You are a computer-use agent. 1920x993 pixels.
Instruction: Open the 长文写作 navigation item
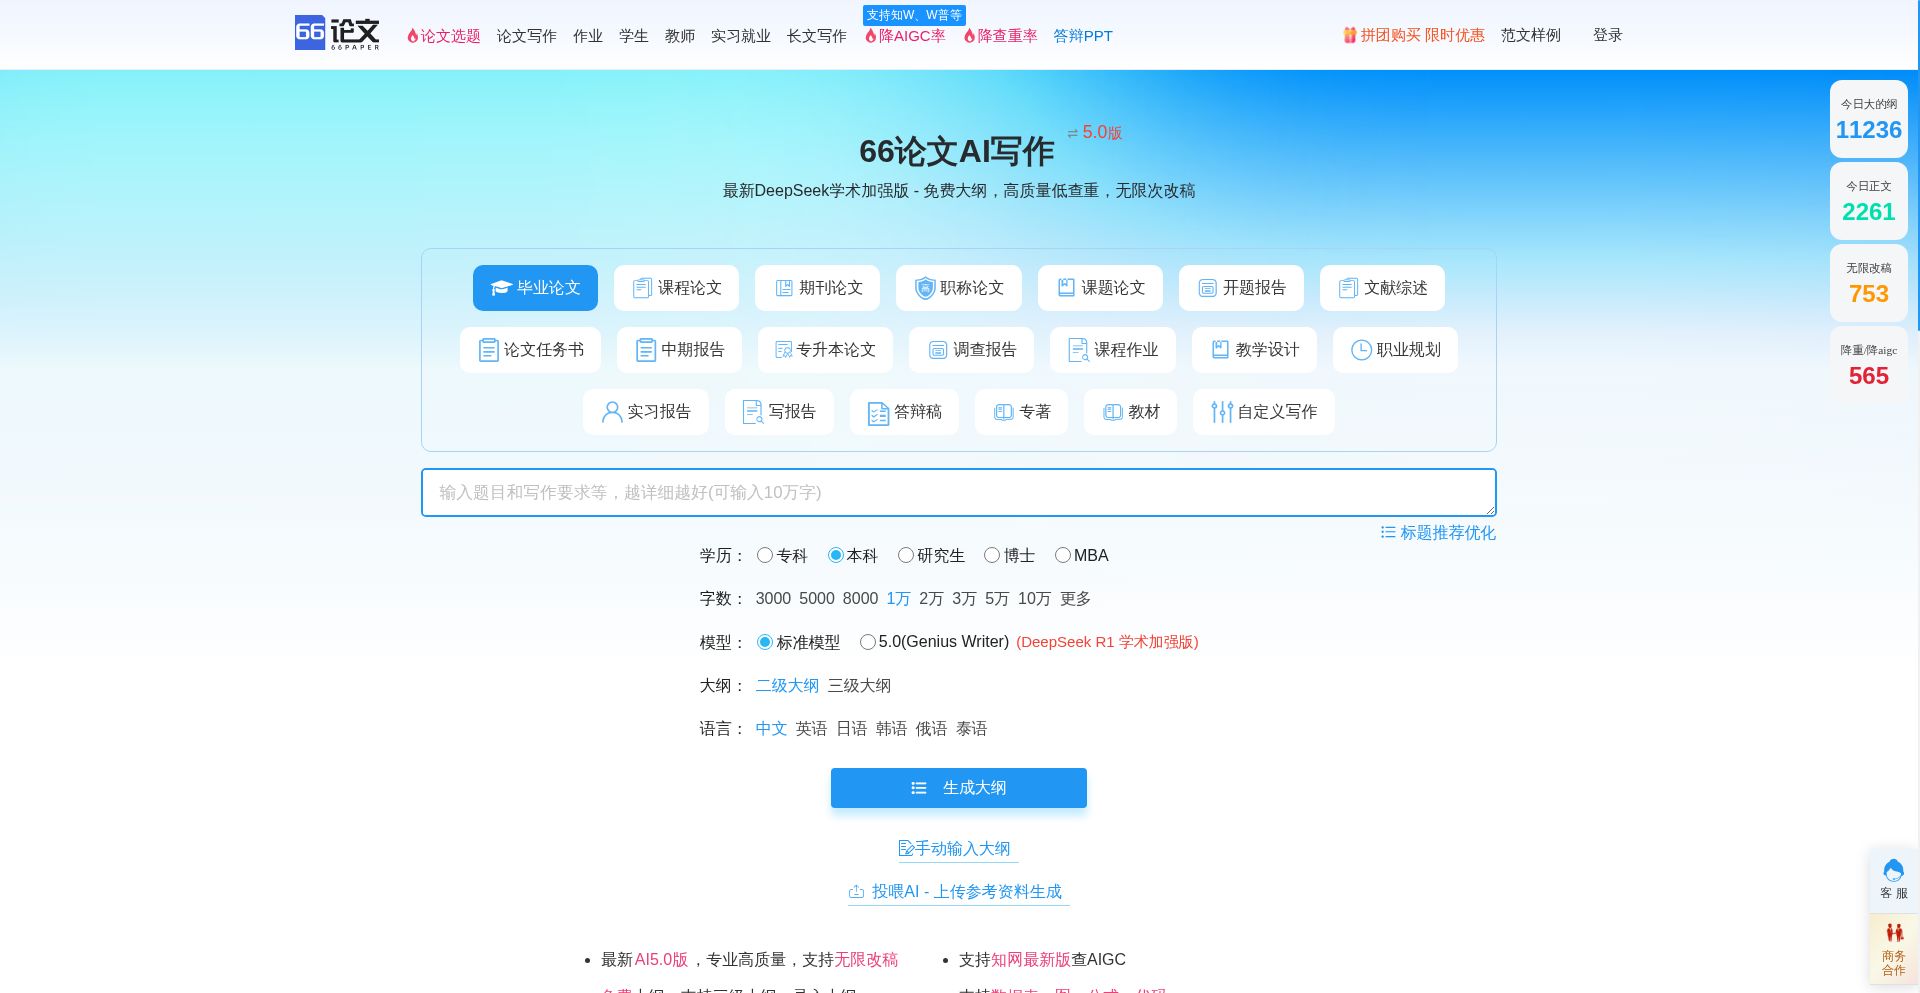coord(816,36)
